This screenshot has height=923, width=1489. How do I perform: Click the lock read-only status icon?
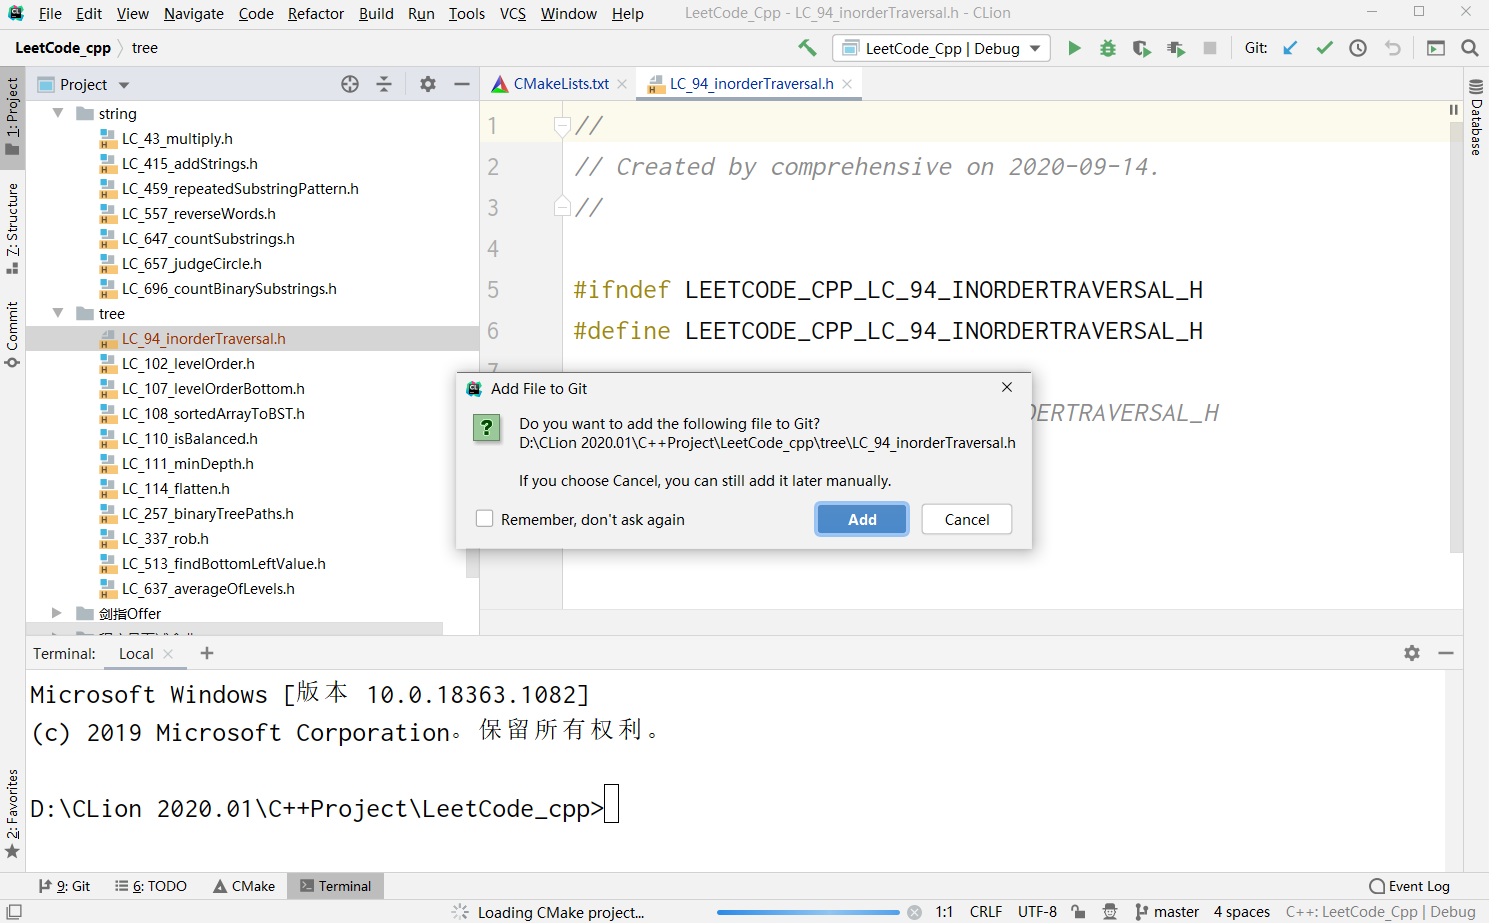point(1078,912)
